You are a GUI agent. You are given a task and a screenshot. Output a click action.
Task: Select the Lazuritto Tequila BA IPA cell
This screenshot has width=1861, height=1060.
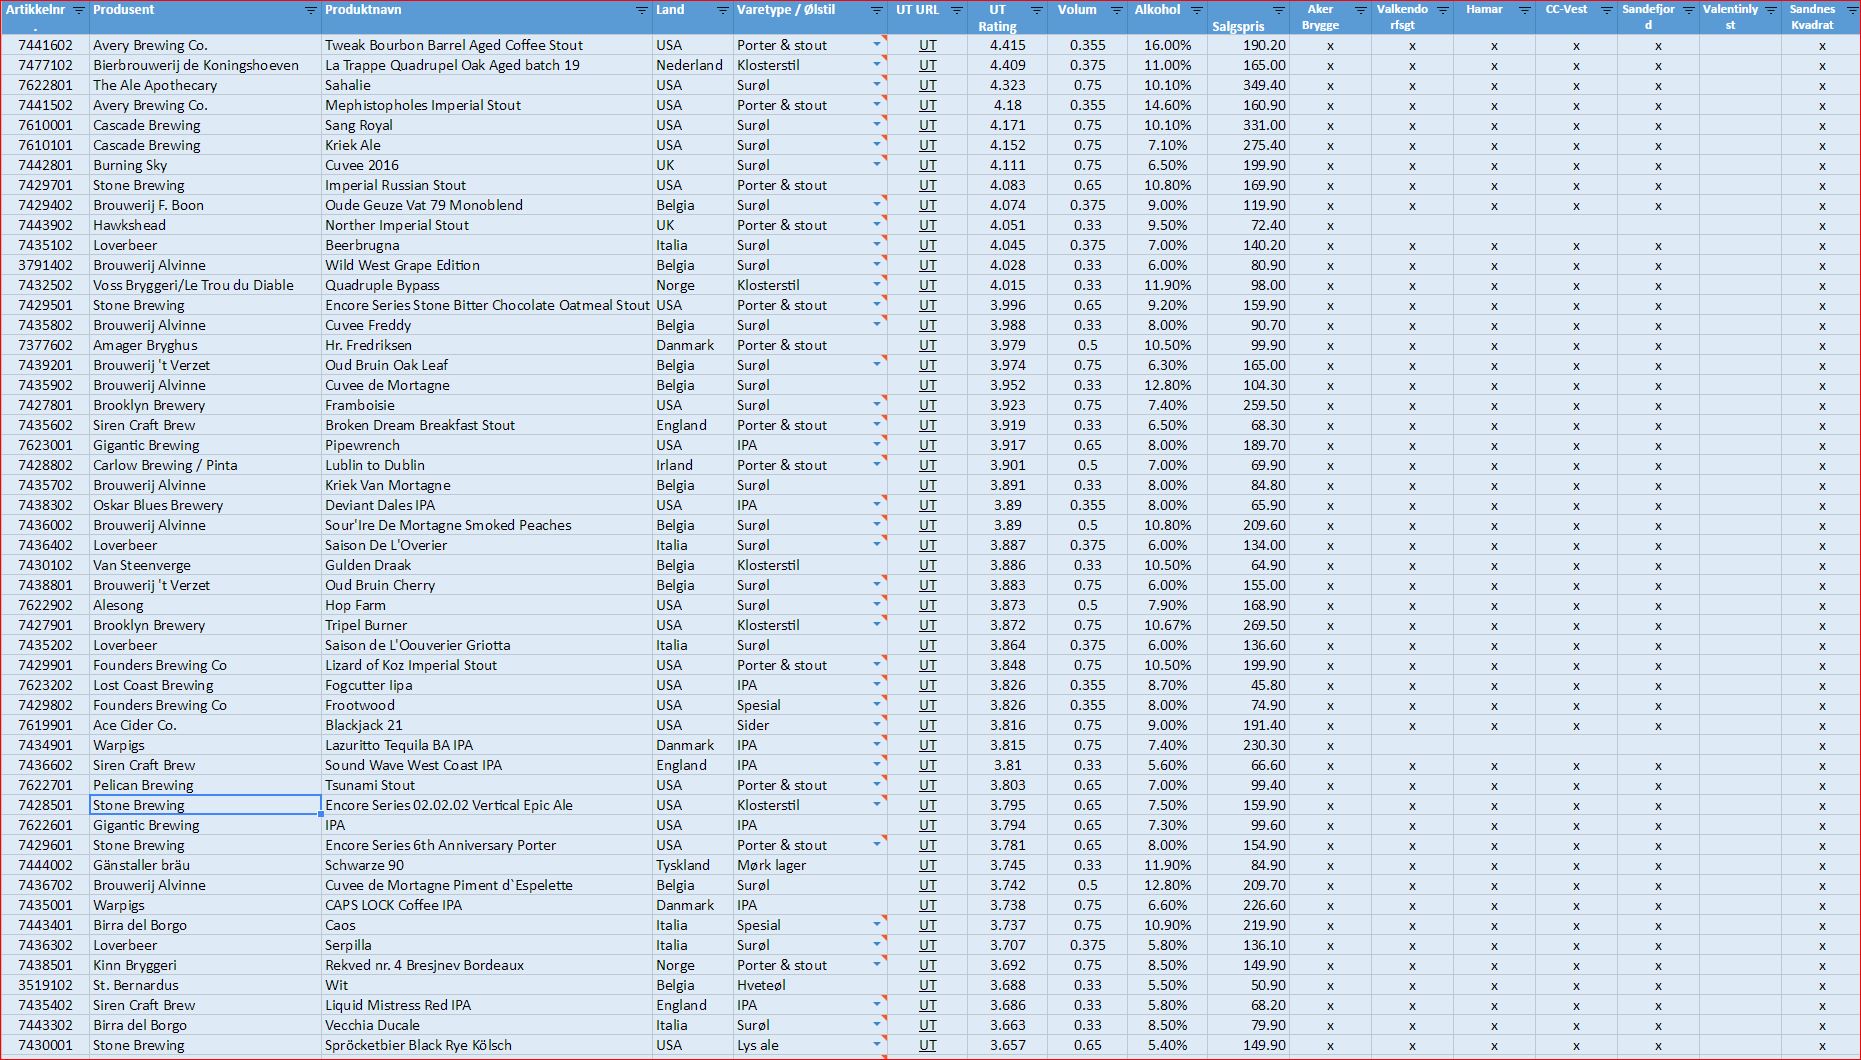(x=487, y=745)
